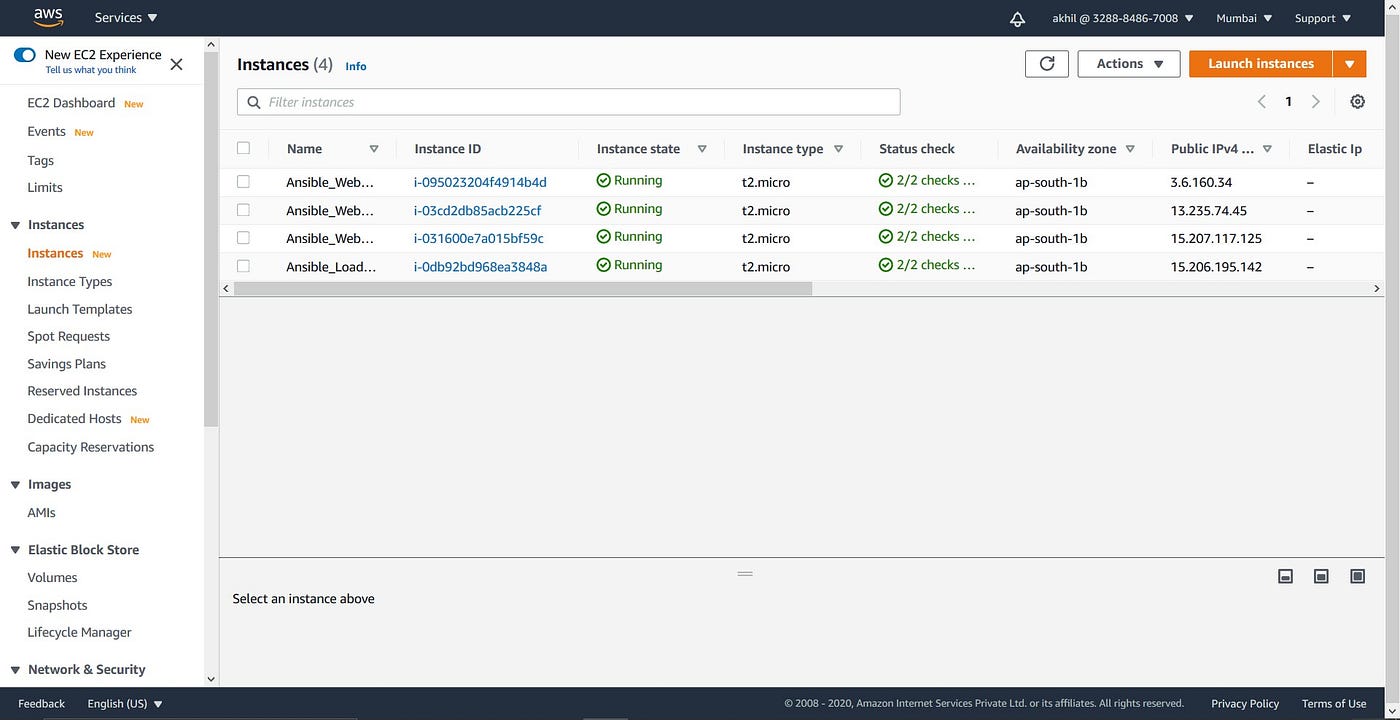Click the Feedback button
Viewport: 1400px width, 720px height.
41,704
